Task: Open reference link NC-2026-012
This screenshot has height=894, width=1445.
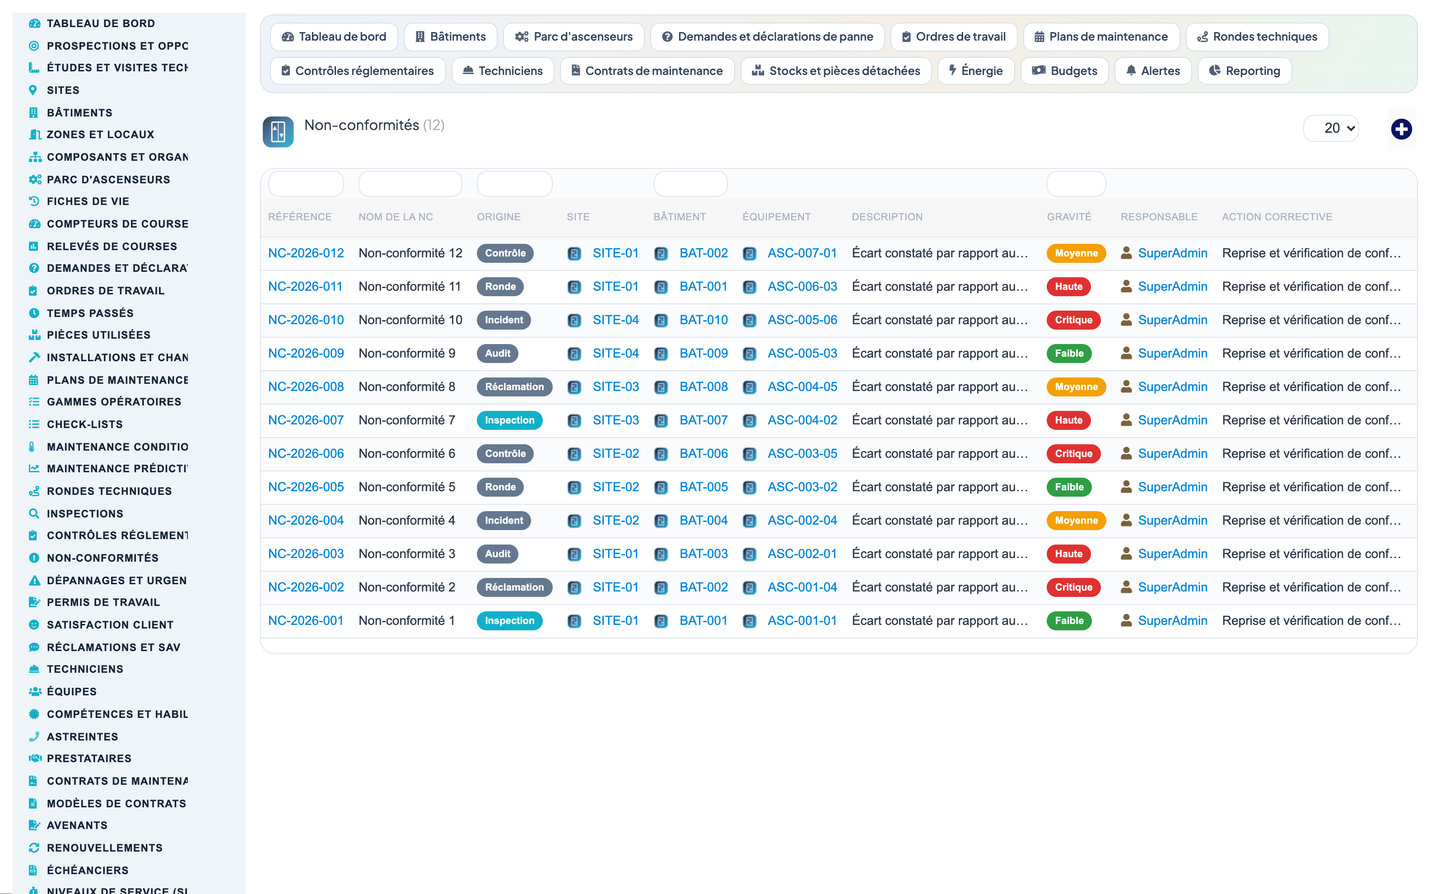Action: pyautogui.click(x=306, y=253)
